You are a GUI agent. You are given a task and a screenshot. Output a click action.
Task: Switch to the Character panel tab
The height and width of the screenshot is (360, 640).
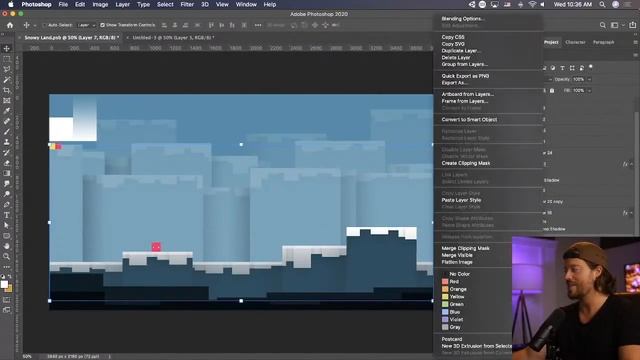[575, 42]
